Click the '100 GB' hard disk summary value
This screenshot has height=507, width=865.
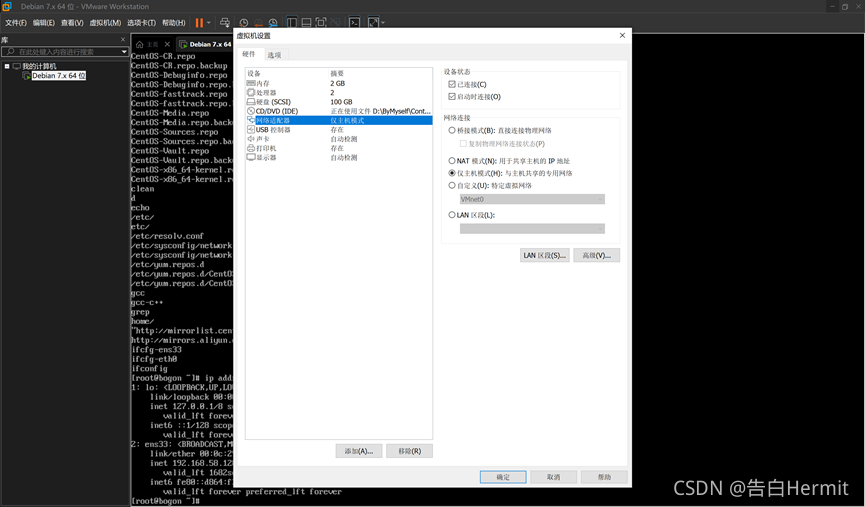[341, 102]
